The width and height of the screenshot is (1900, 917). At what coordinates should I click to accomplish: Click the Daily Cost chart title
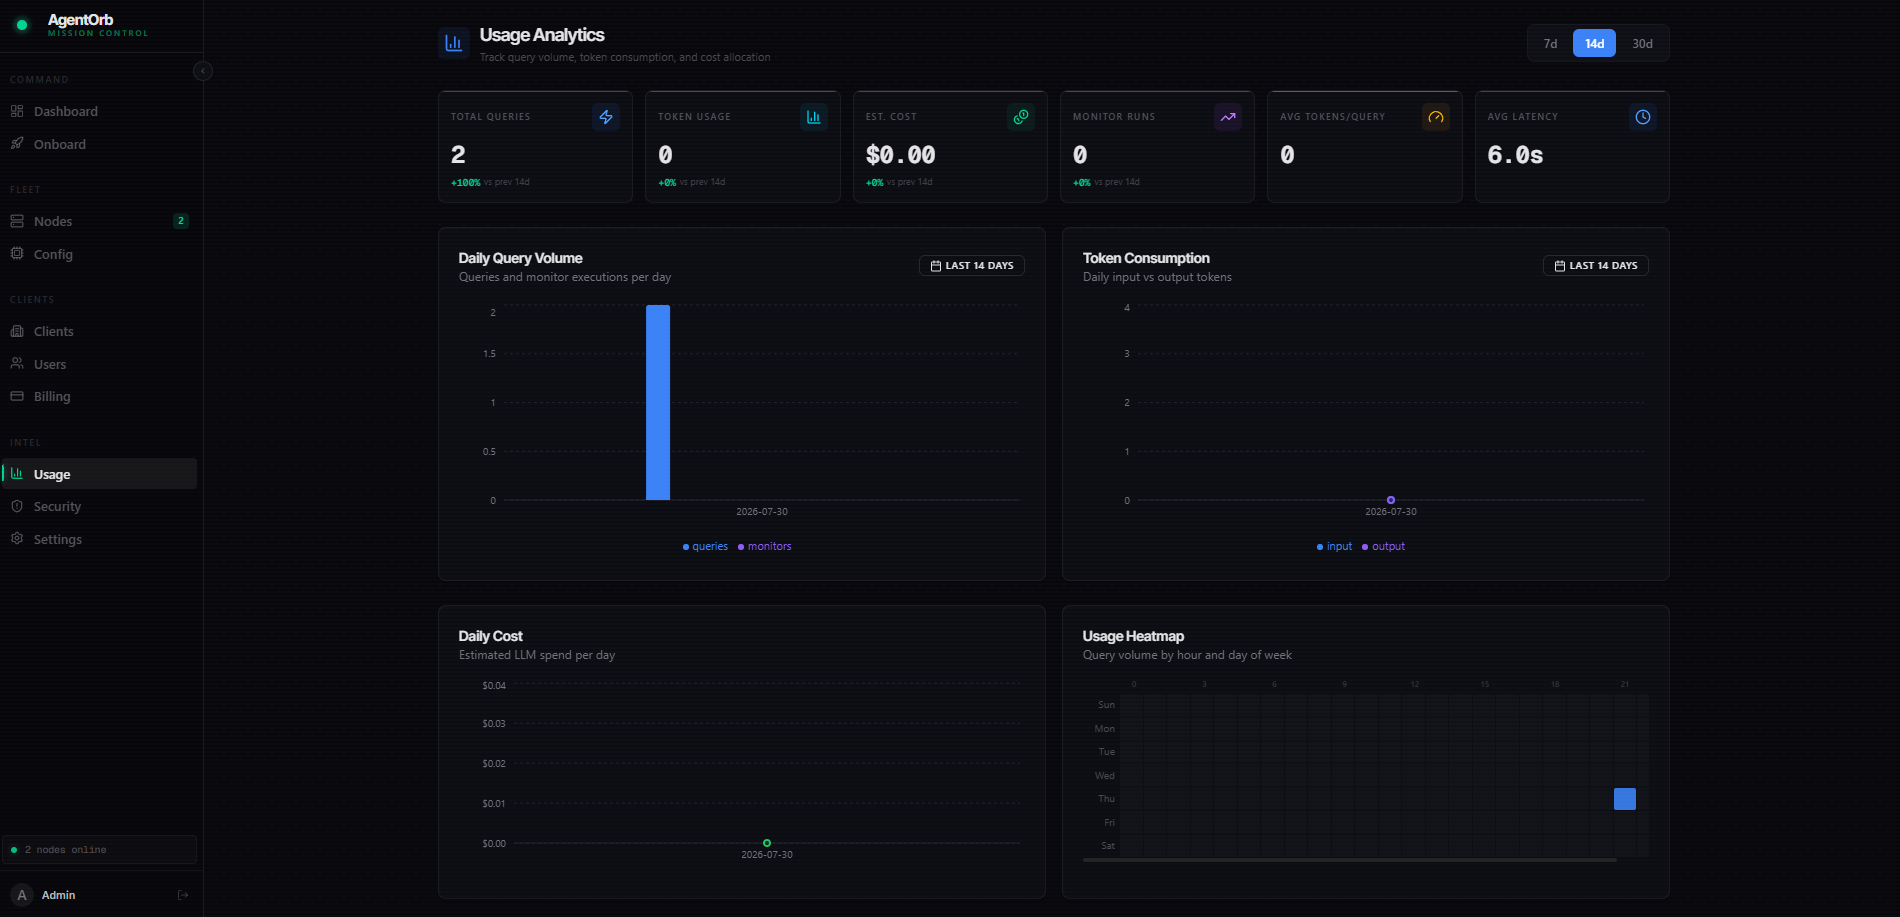(490, 636)
